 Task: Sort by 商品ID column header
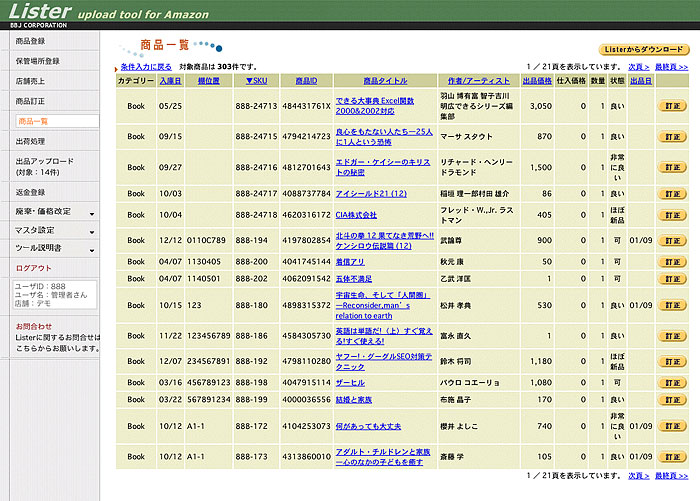[x=306, y=81]
